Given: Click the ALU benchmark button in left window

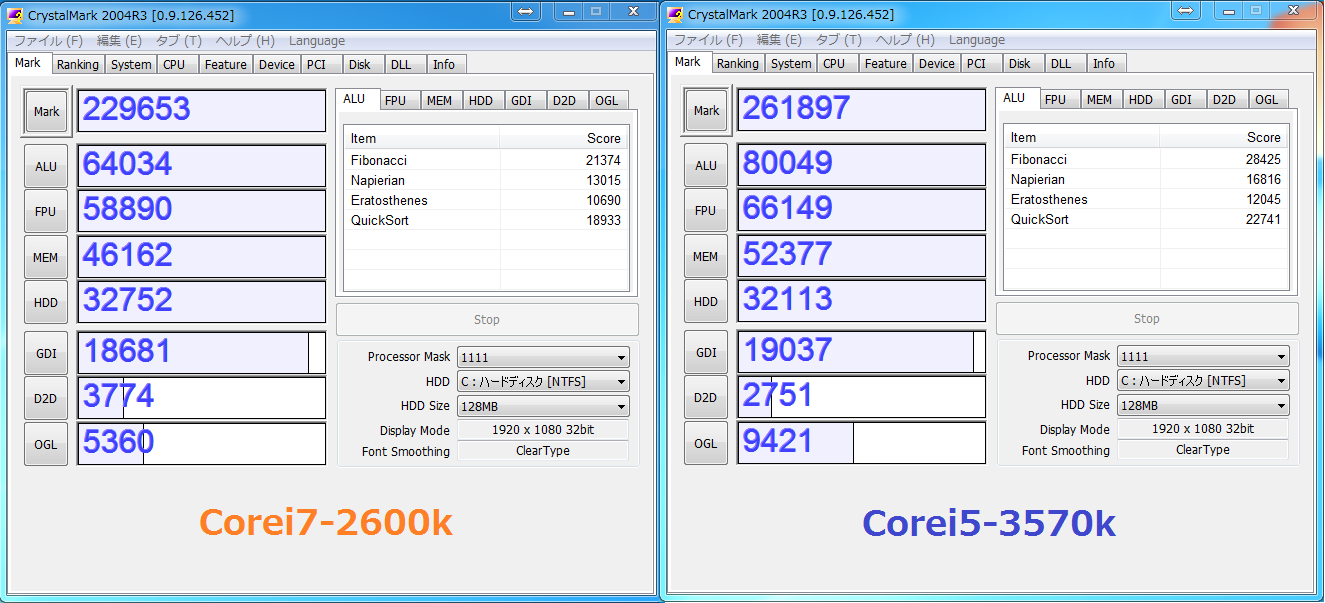Looking at the screenshot, I should point(46,167).
